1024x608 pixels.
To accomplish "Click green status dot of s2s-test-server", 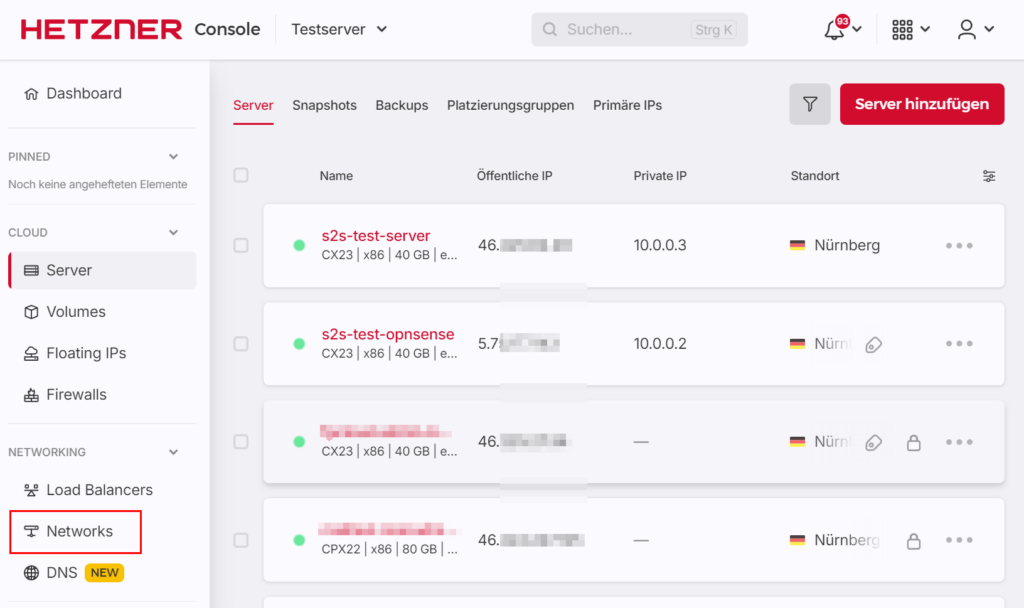I will [299, 246].
